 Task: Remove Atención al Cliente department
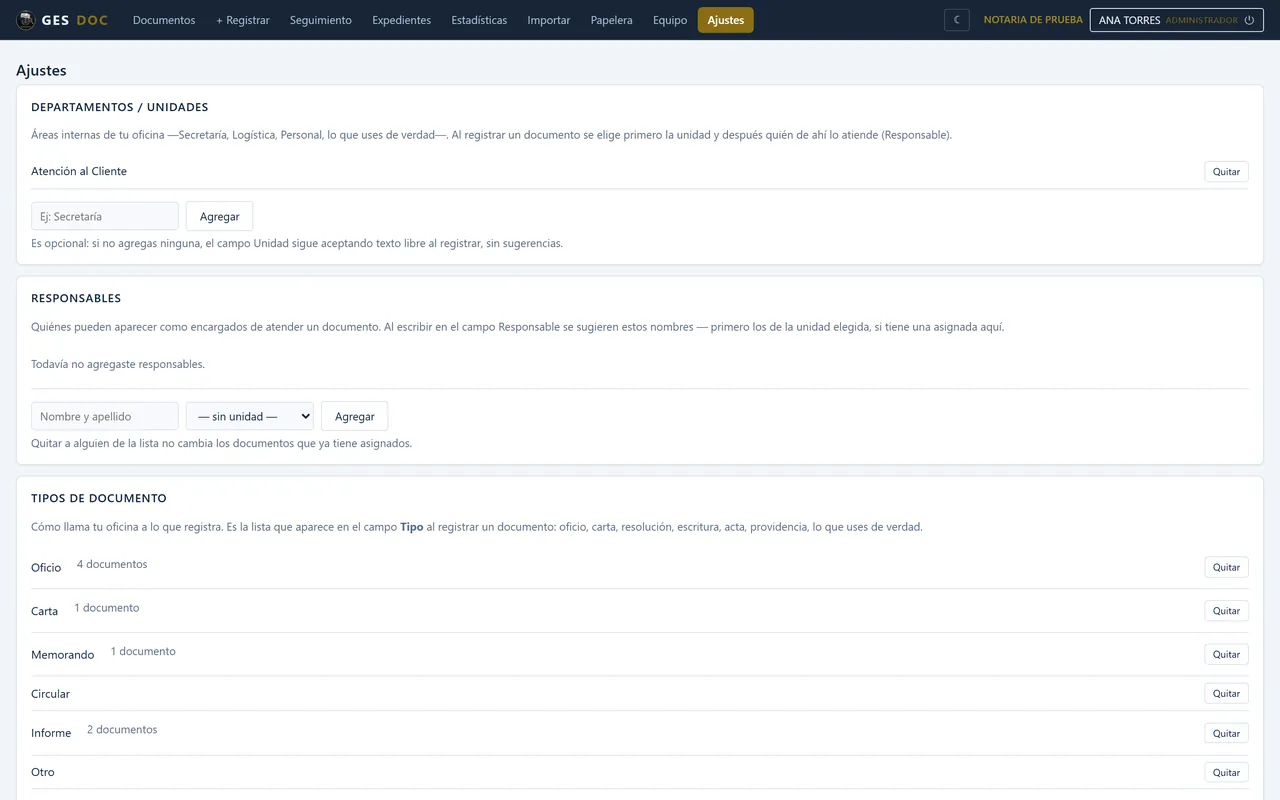click(x=1226, y=172)
